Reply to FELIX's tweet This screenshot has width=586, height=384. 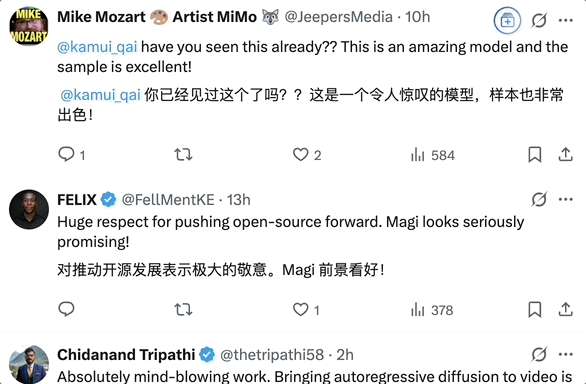pyautogui.click(x=67, y=309)
